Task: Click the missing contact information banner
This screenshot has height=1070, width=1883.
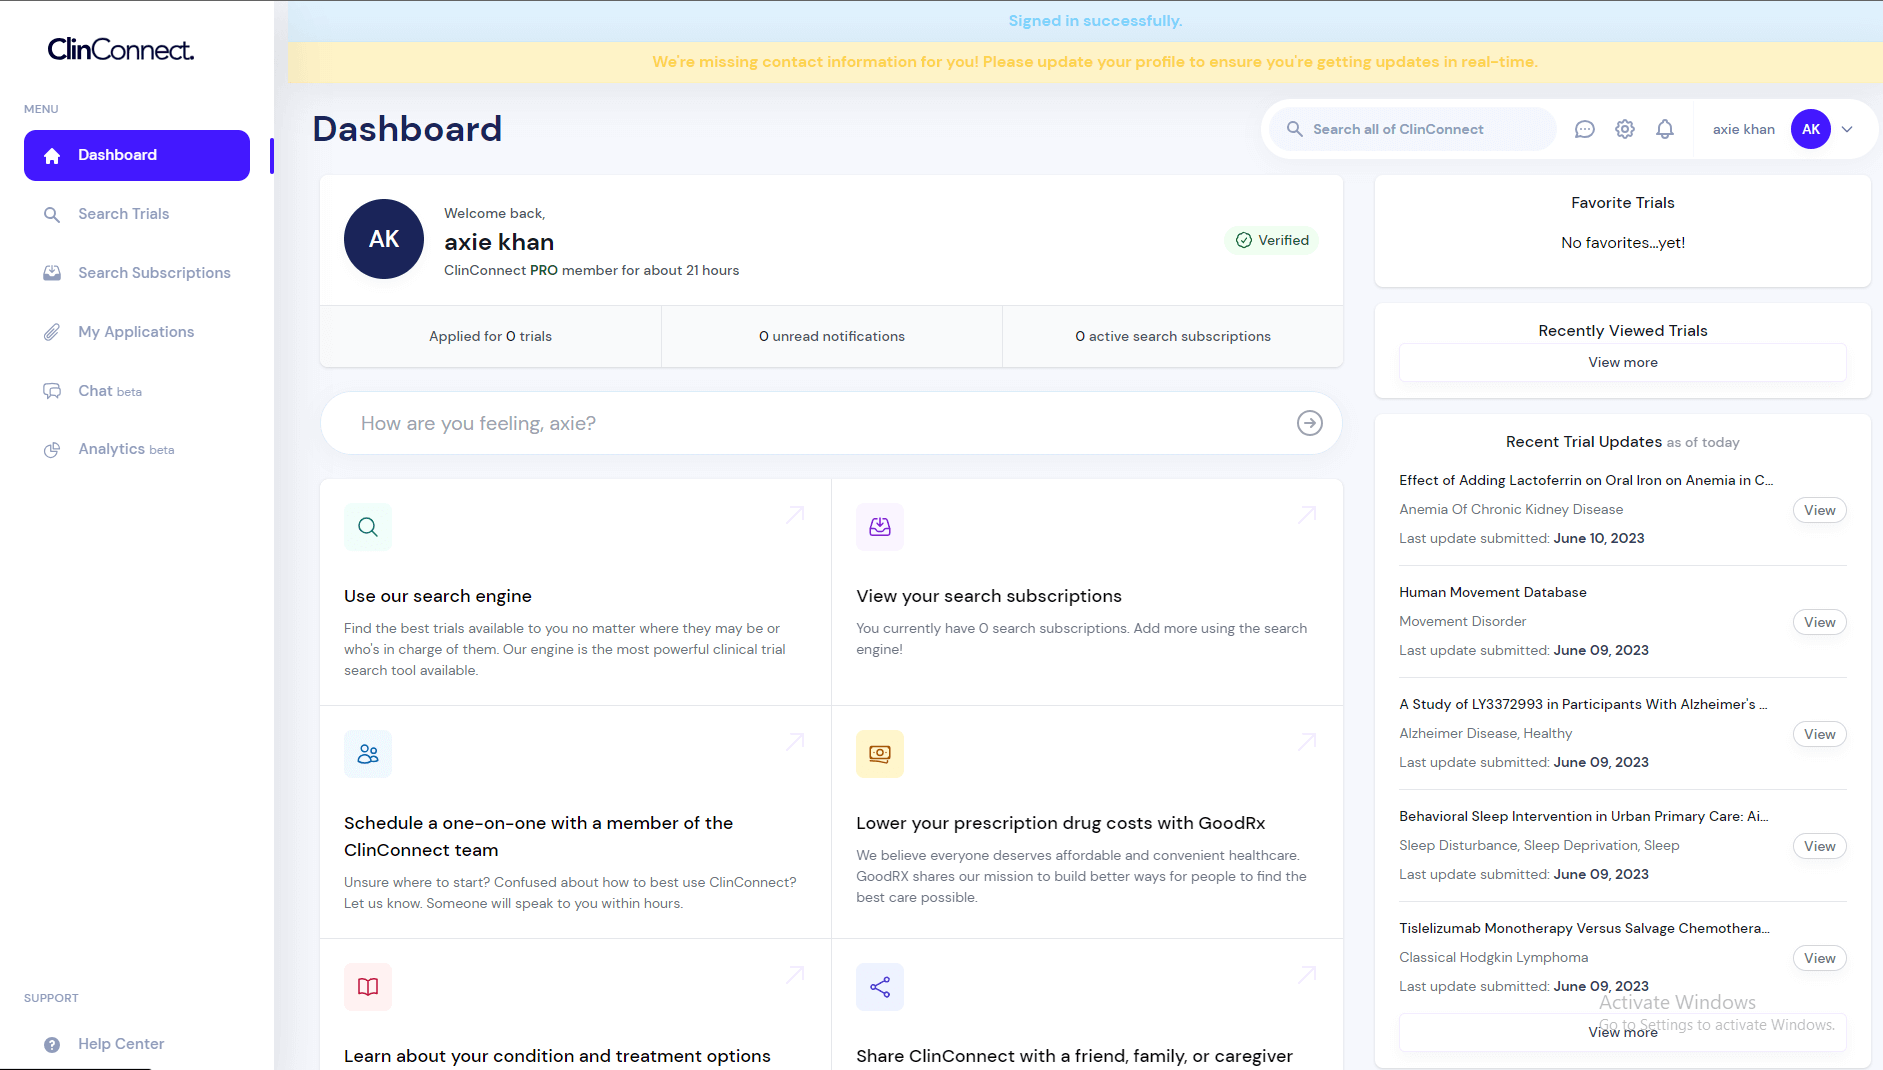Action: click(1094, 62)
